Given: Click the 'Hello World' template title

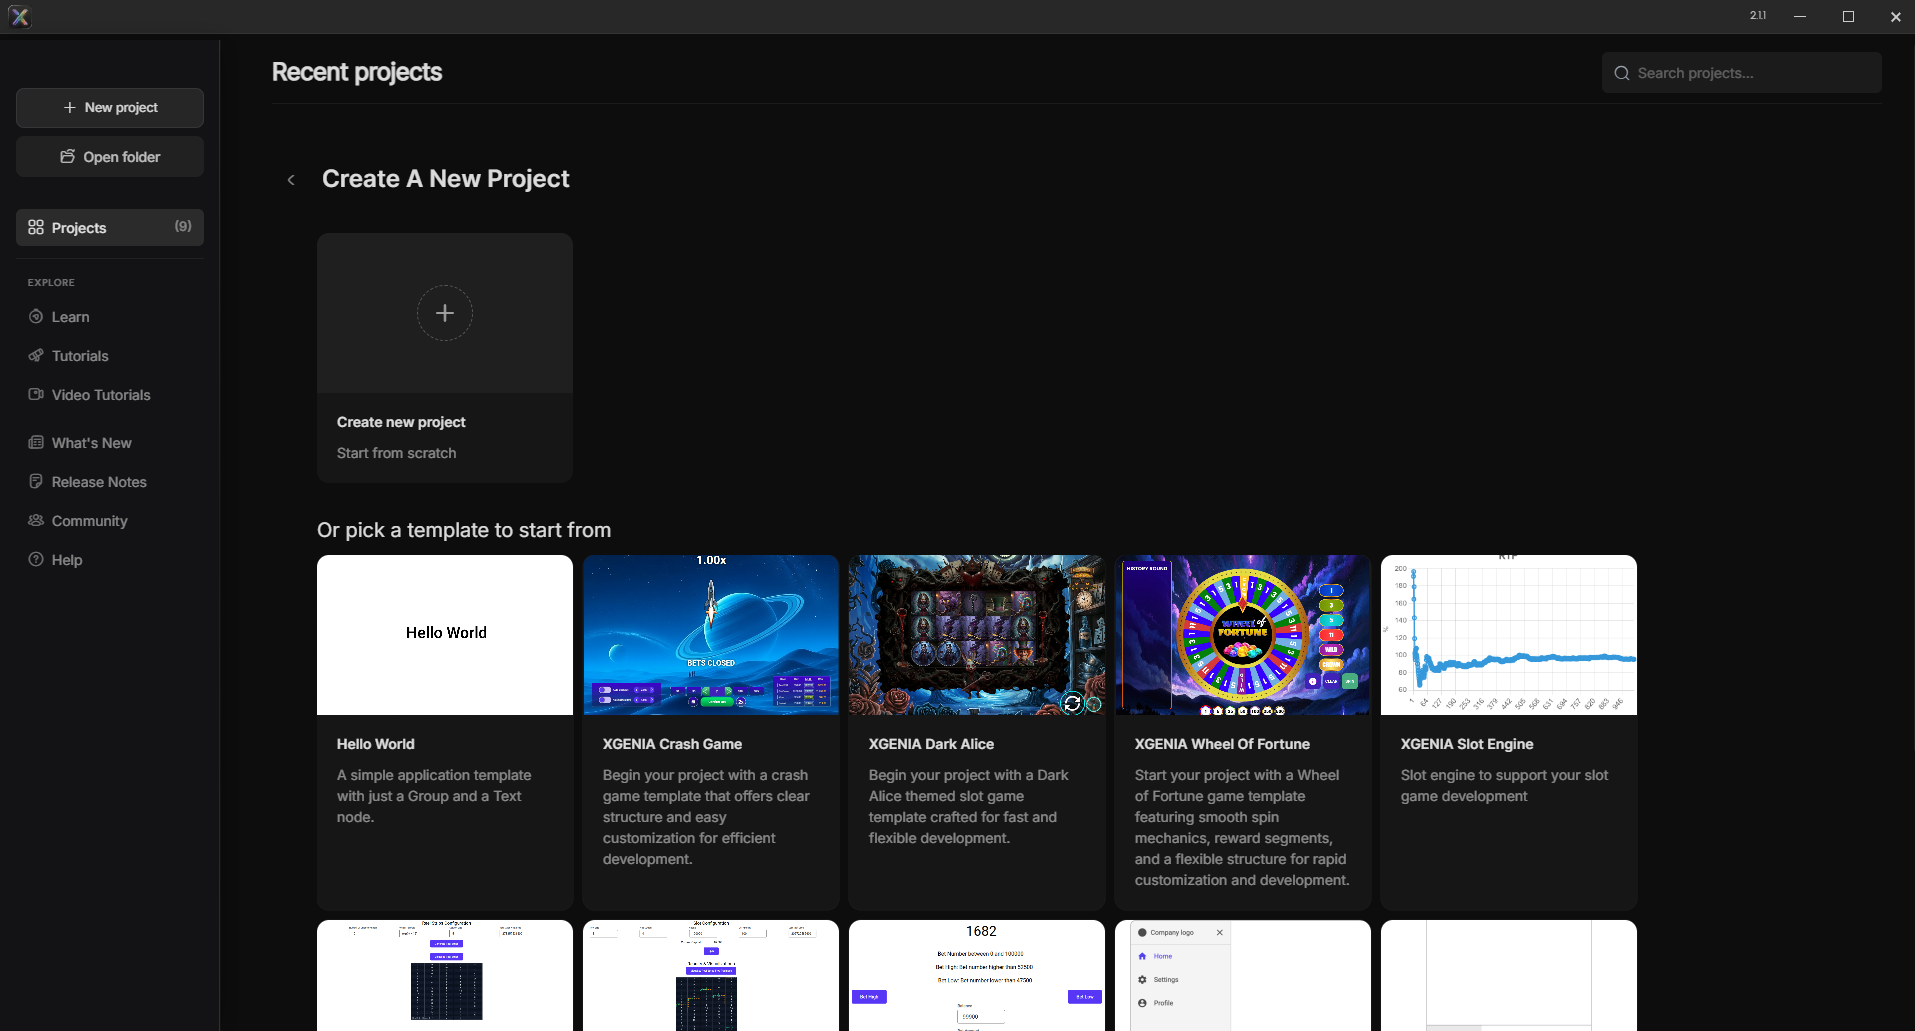Looking at the screenshot, I should (375, 744).
